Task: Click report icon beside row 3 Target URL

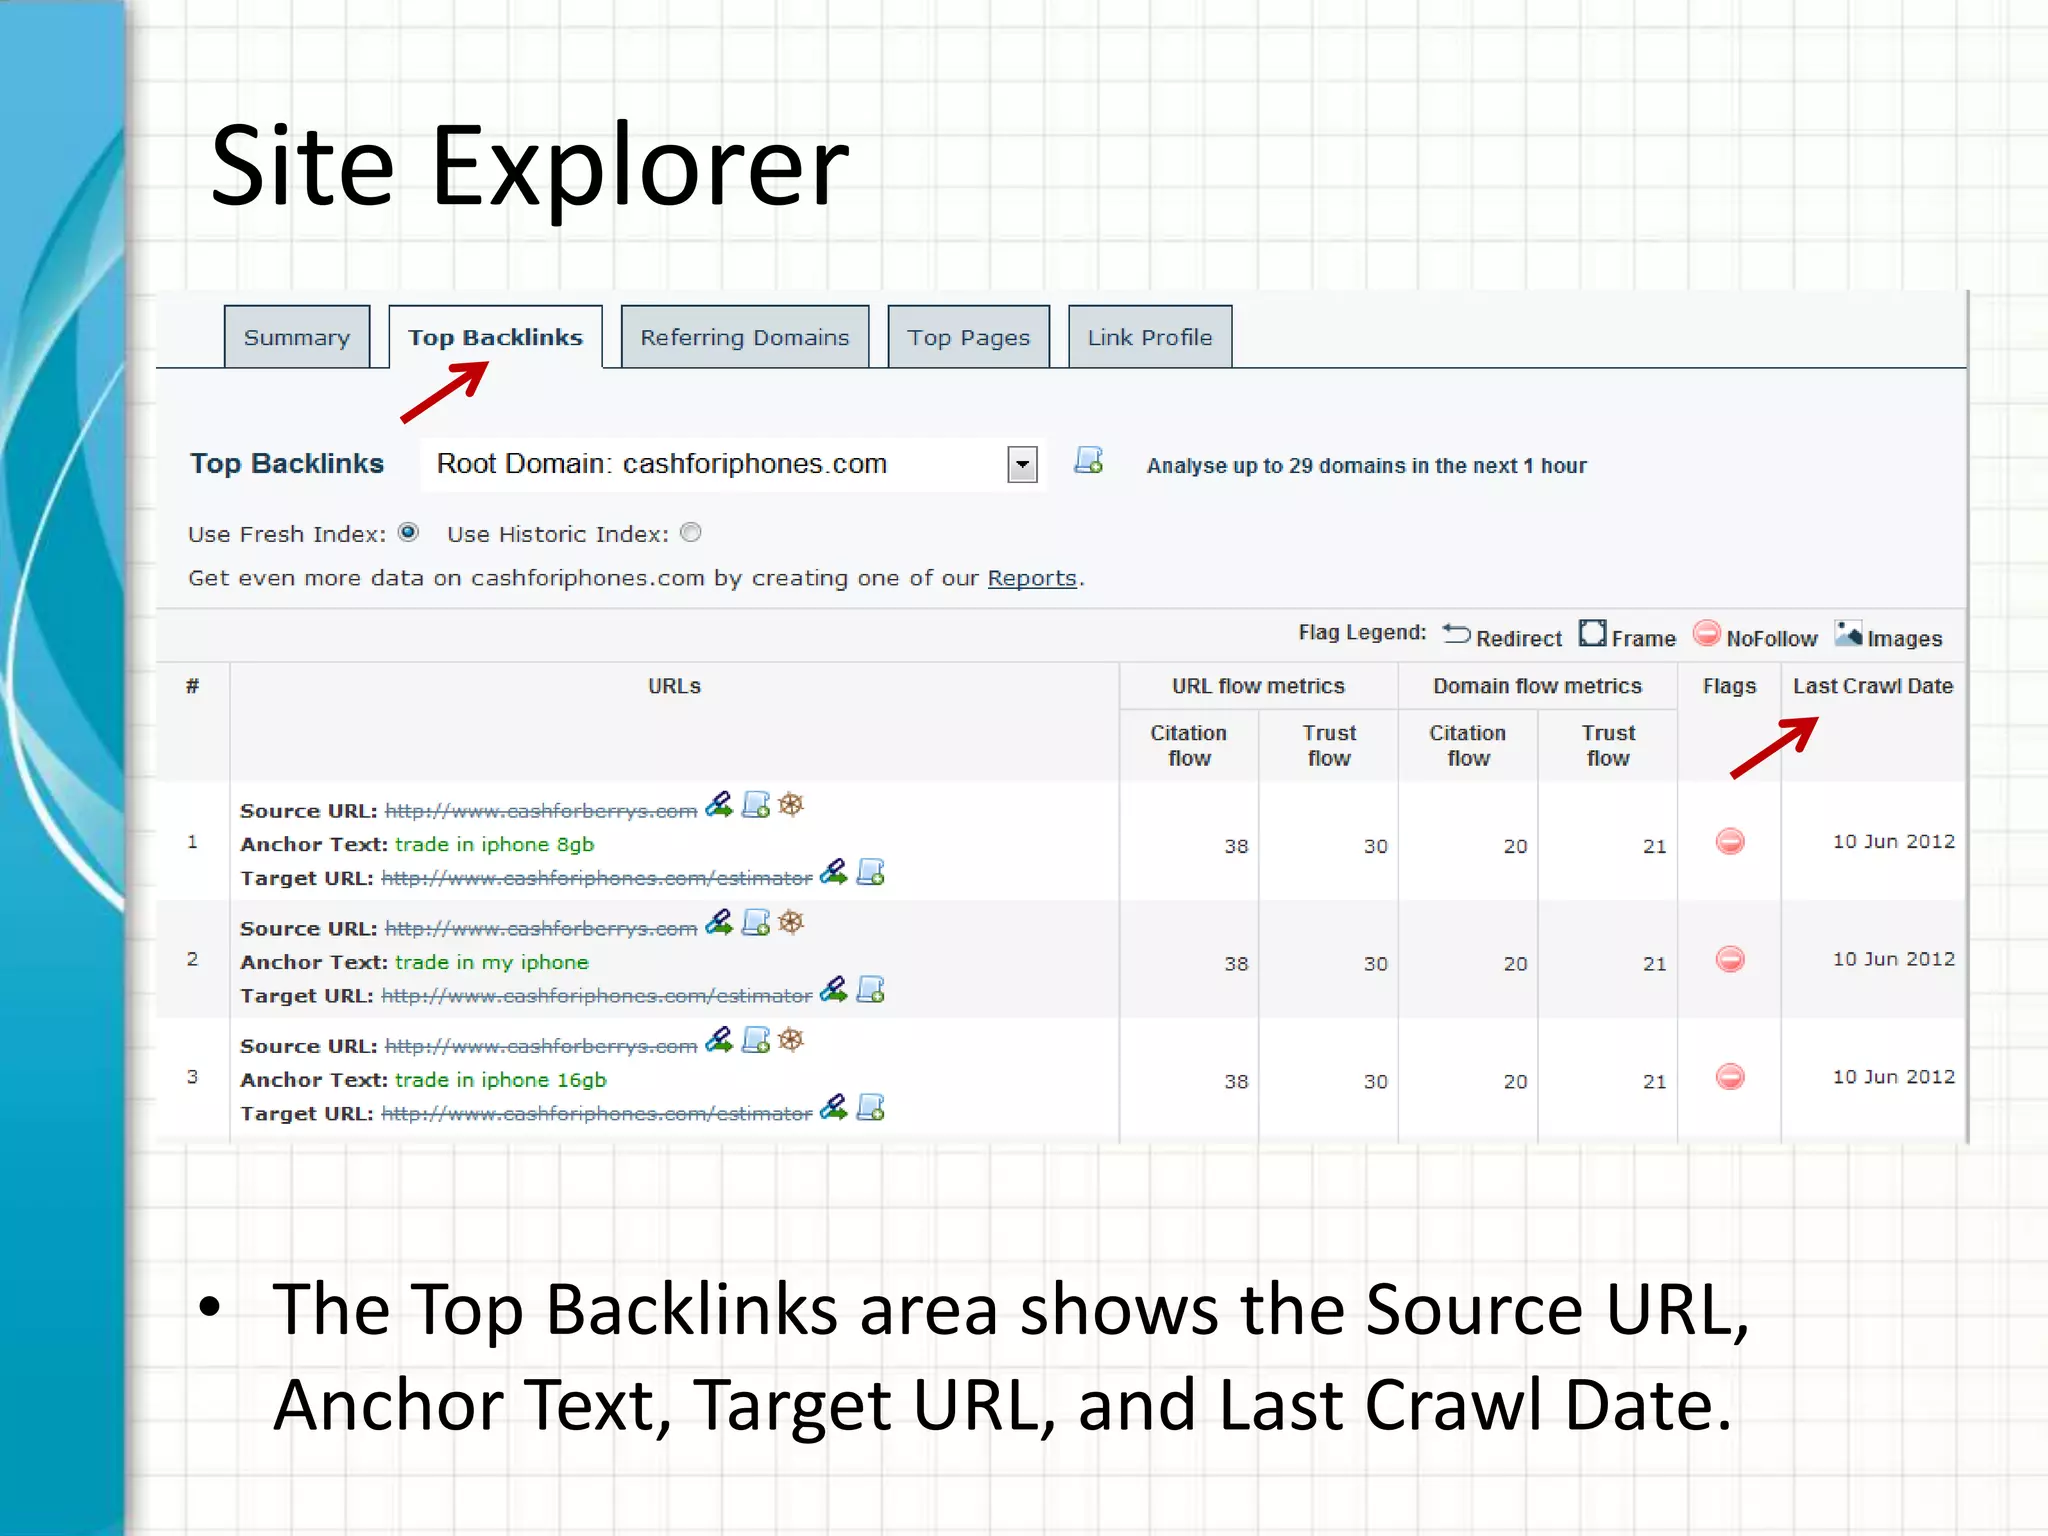Action: [871, 1107]
